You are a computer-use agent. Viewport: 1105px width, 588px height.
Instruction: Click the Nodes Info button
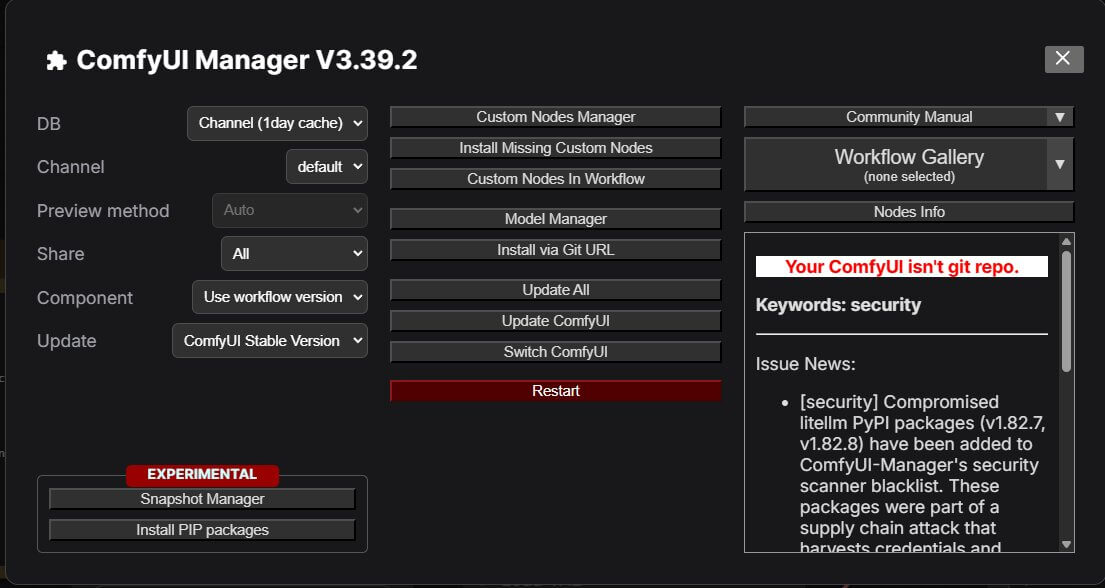click(909, 212)
